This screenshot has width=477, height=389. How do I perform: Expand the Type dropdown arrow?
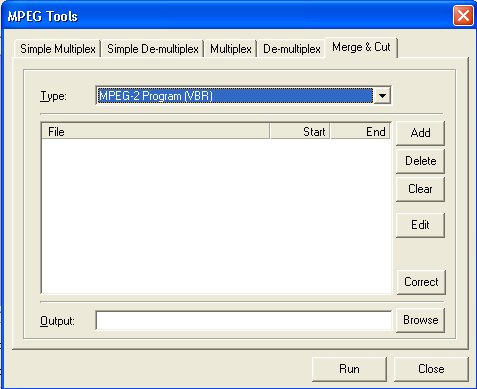(x=382, y=96)
